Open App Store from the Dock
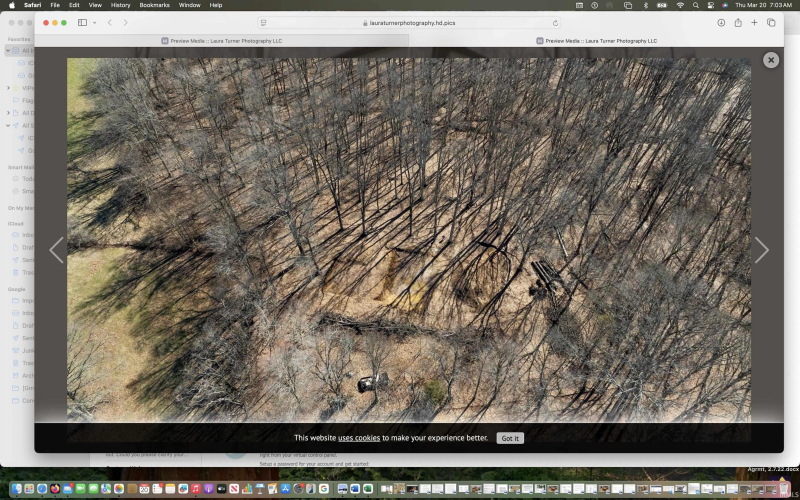Viewport: 800px width, 500px height. pyautogui.click(x=285, y=489)
